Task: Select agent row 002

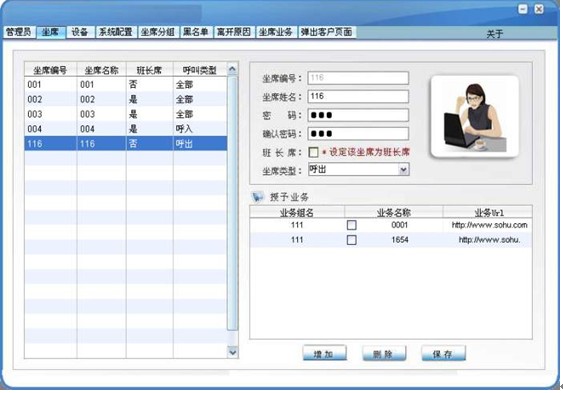Action: pos(125,99)
